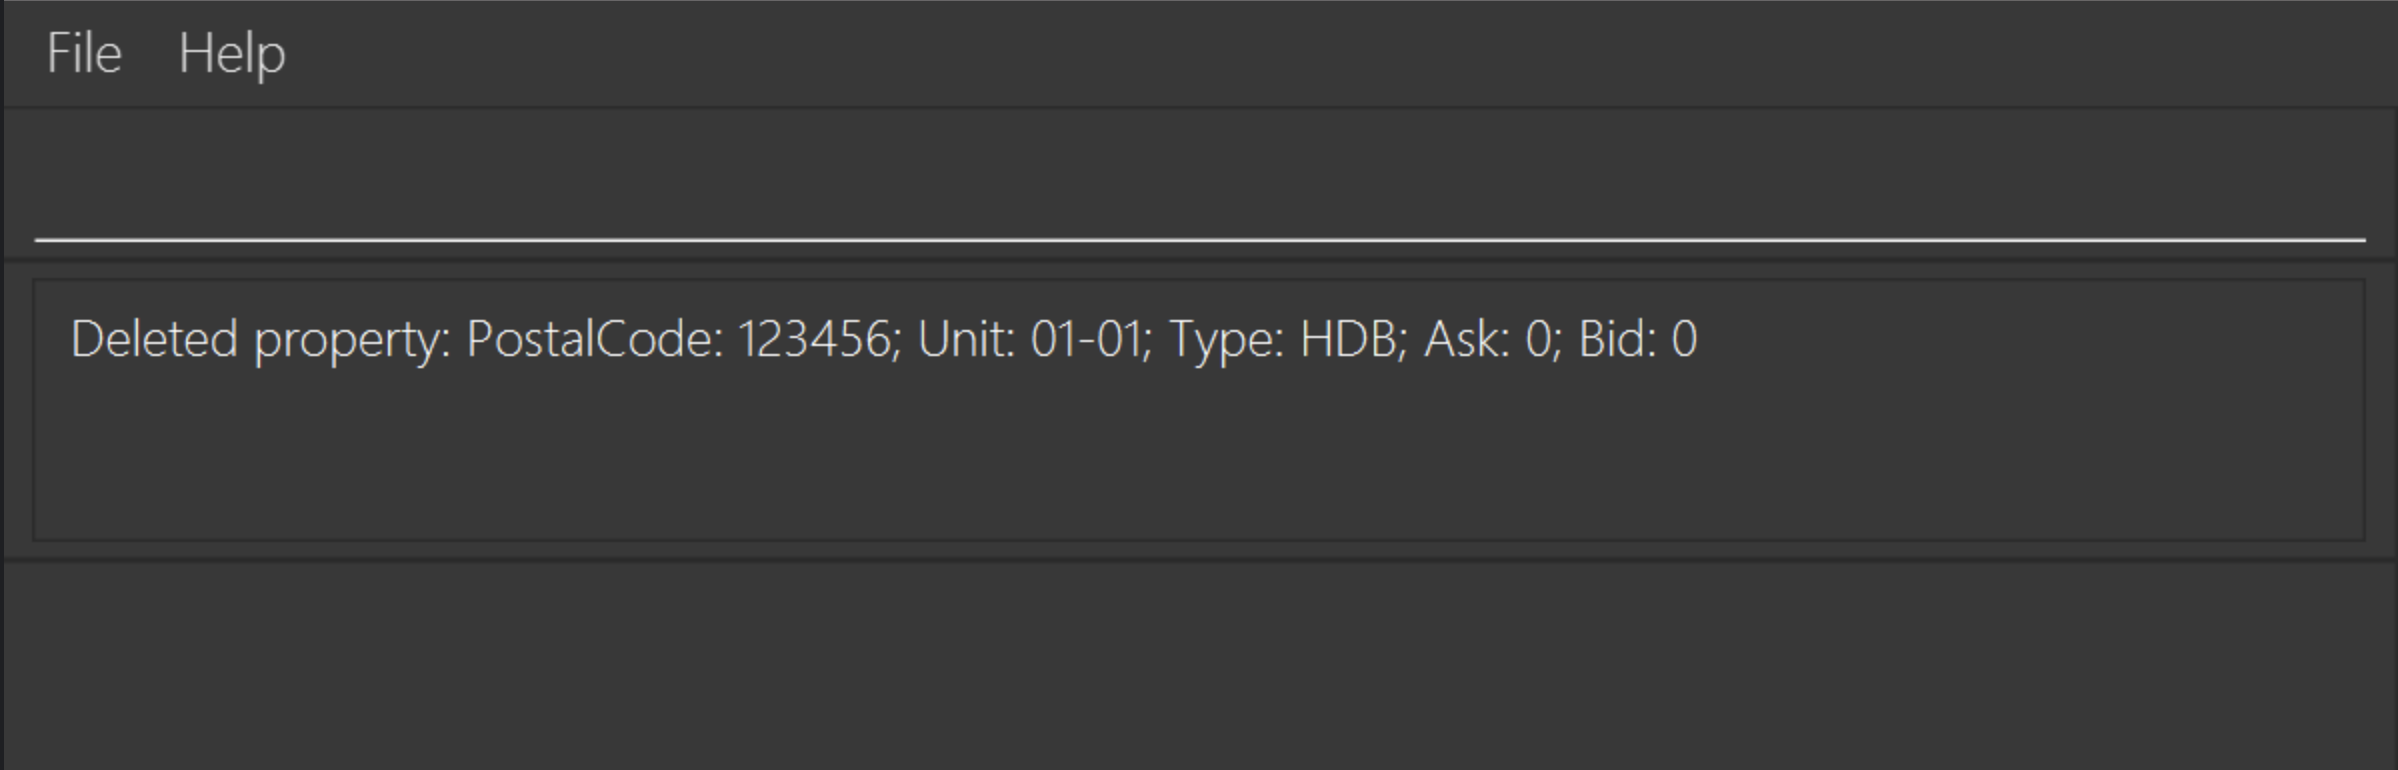Click empty menu bar area right of Help
Screen dimensions: 2398x770
click(x=1340, y=53)
